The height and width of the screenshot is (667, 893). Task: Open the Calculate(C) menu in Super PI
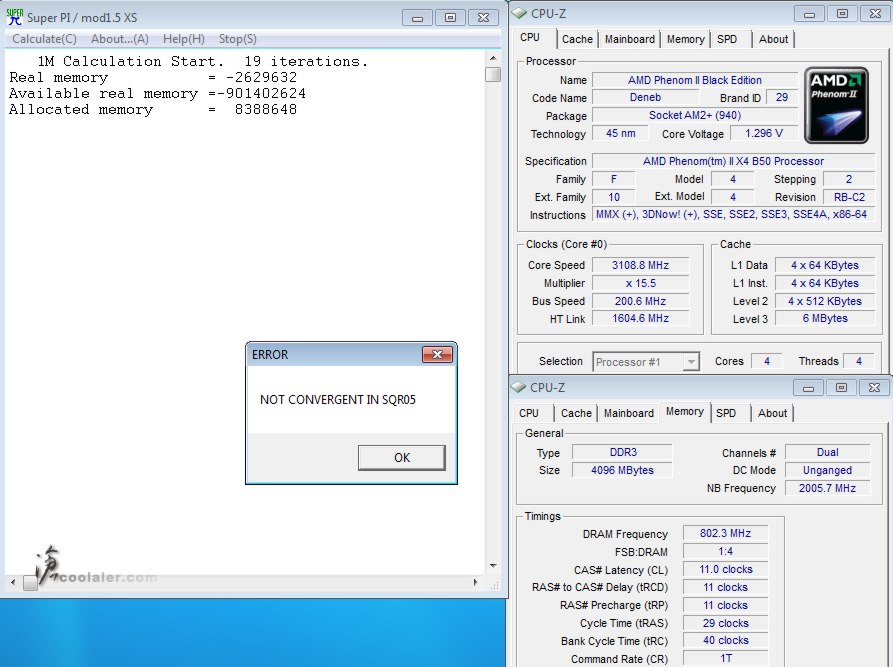[x=44, y=39]
